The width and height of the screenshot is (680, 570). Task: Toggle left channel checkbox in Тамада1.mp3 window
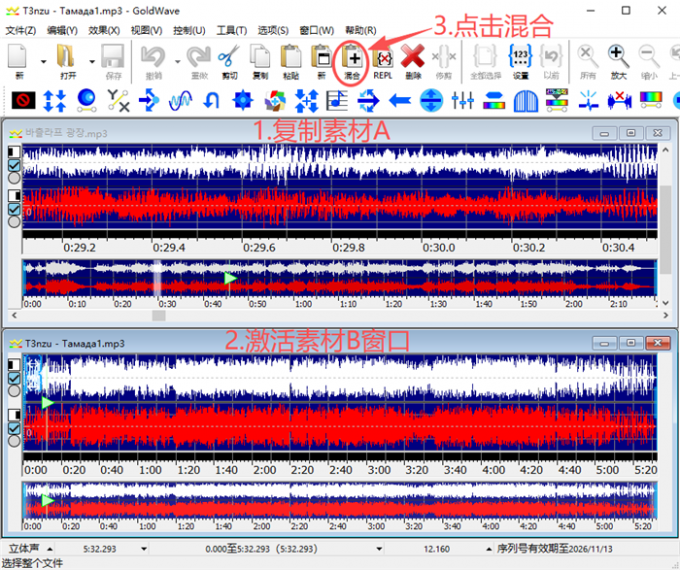click(14, 379)
